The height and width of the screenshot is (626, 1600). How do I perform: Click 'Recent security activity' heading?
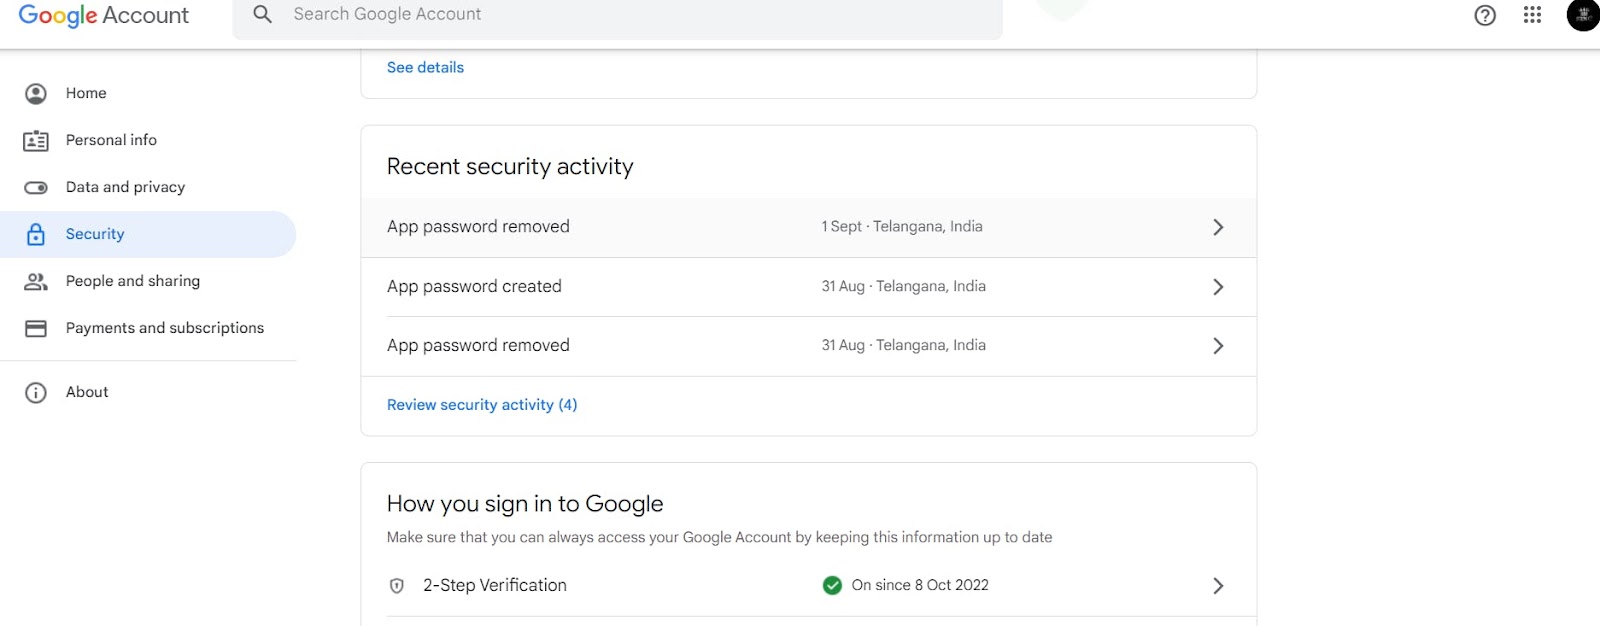510,167
